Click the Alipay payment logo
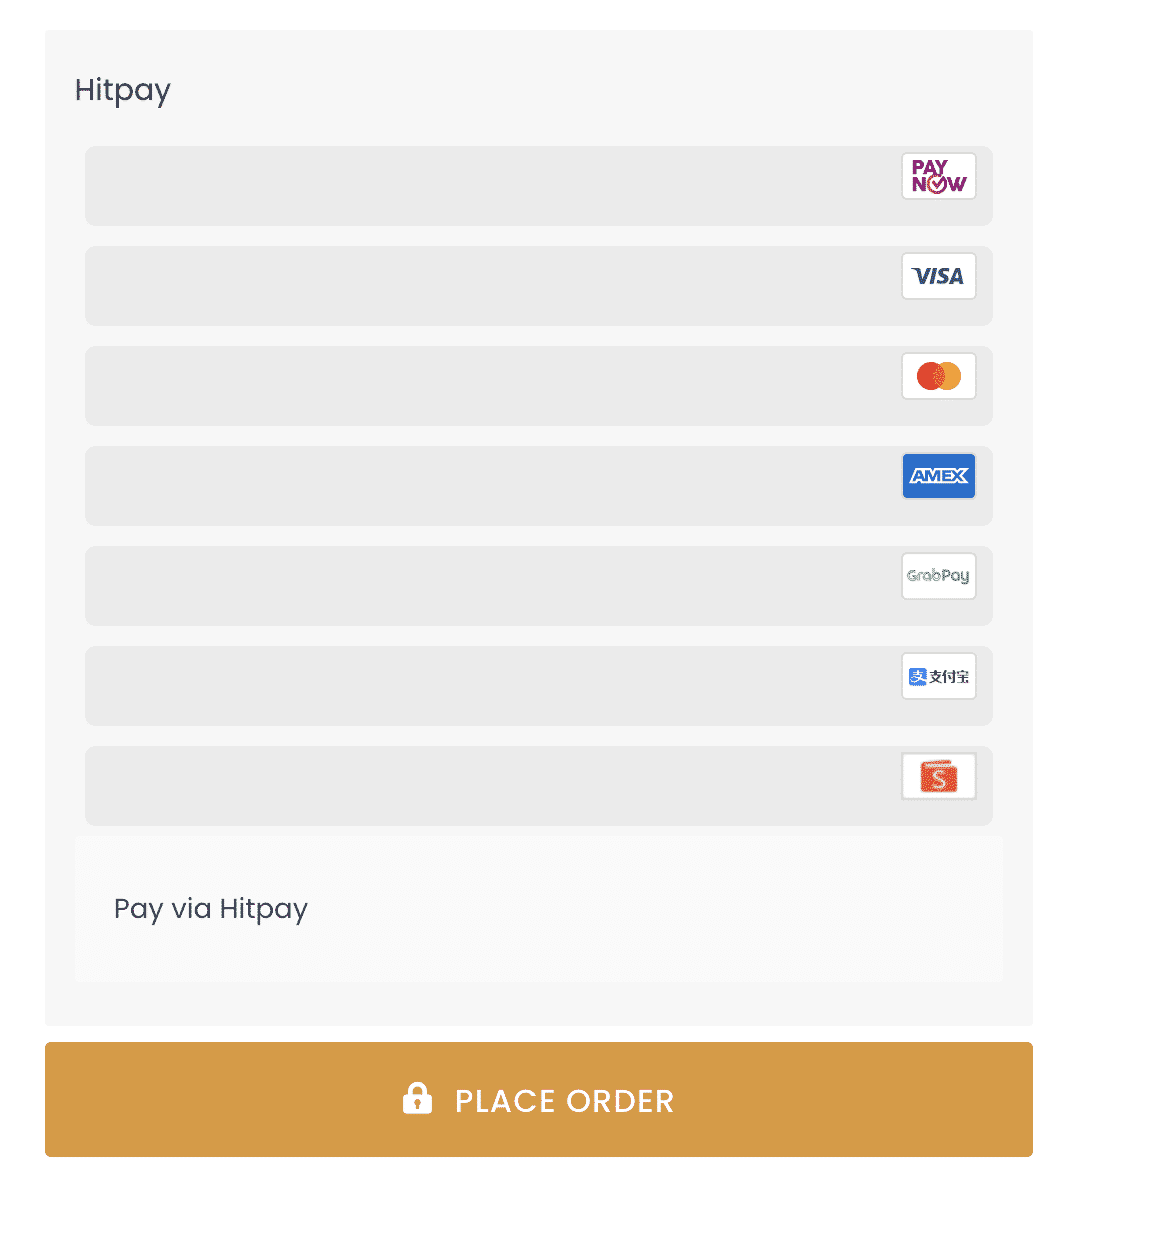 [x=938, y=676]
